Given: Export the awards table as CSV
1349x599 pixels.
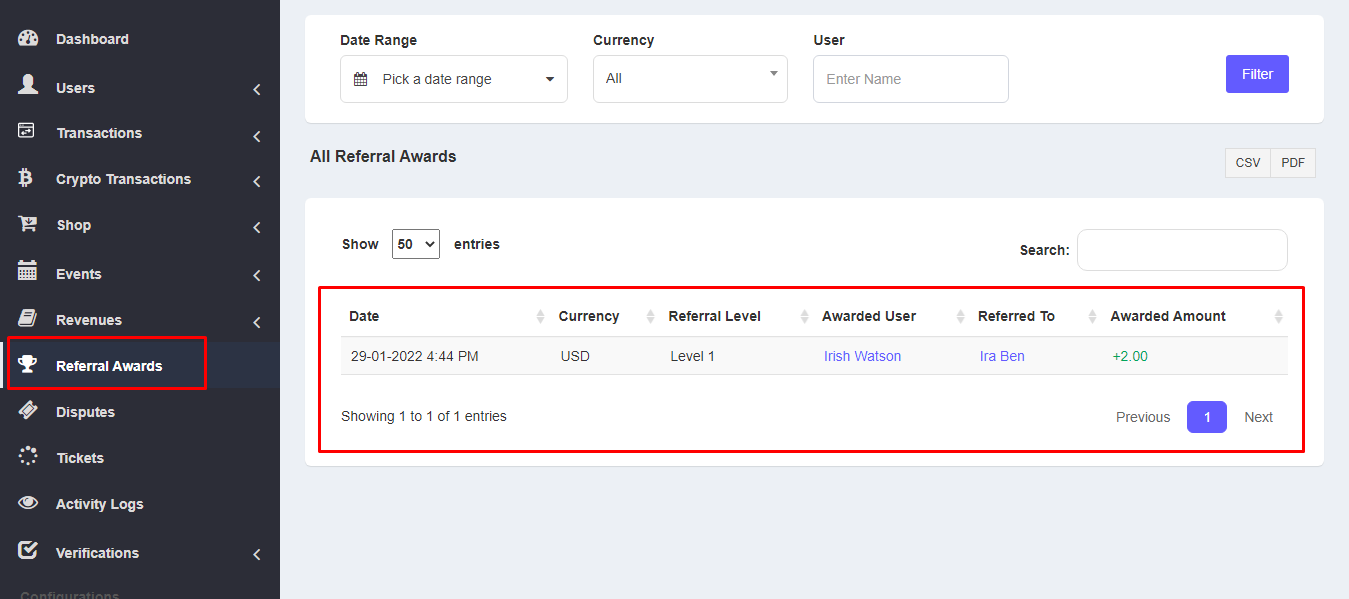Looking at the screenshot, I should pos(1247,163).
